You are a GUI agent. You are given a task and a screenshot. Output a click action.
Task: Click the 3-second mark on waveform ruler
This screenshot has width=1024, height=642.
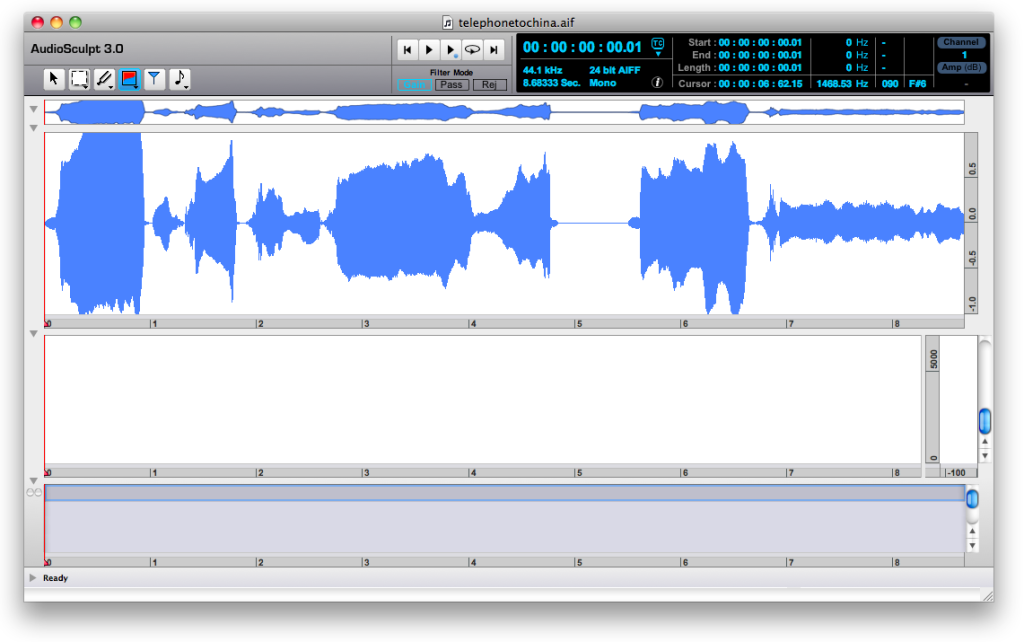[366, 323]
